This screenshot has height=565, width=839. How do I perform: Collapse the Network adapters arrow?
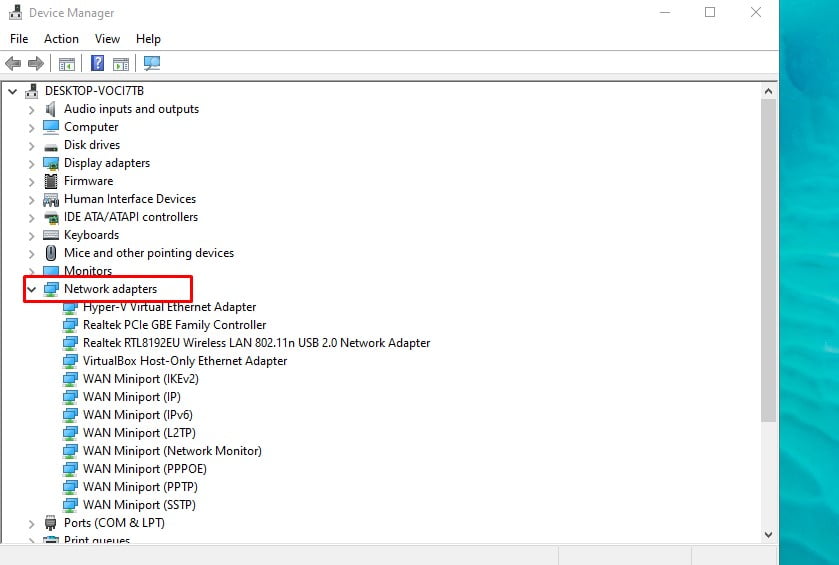coord(32,289)
